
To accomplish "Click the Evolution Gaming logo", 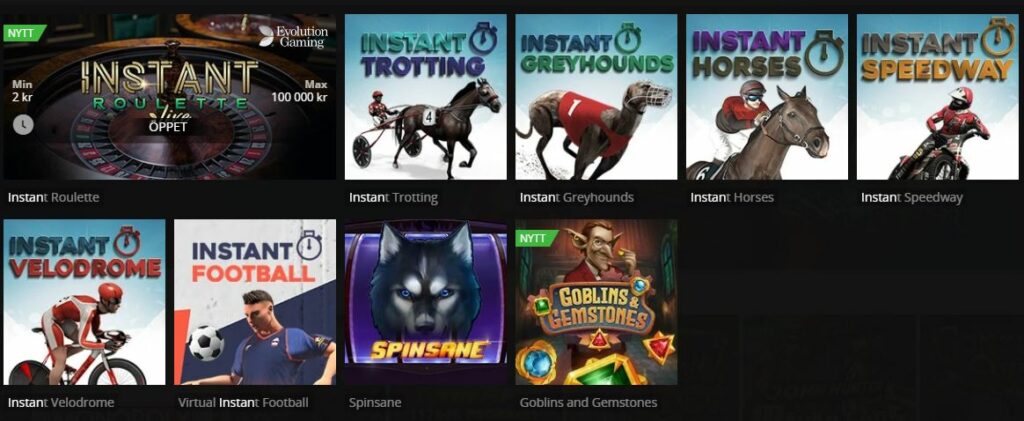I will [x=291, y=37].
